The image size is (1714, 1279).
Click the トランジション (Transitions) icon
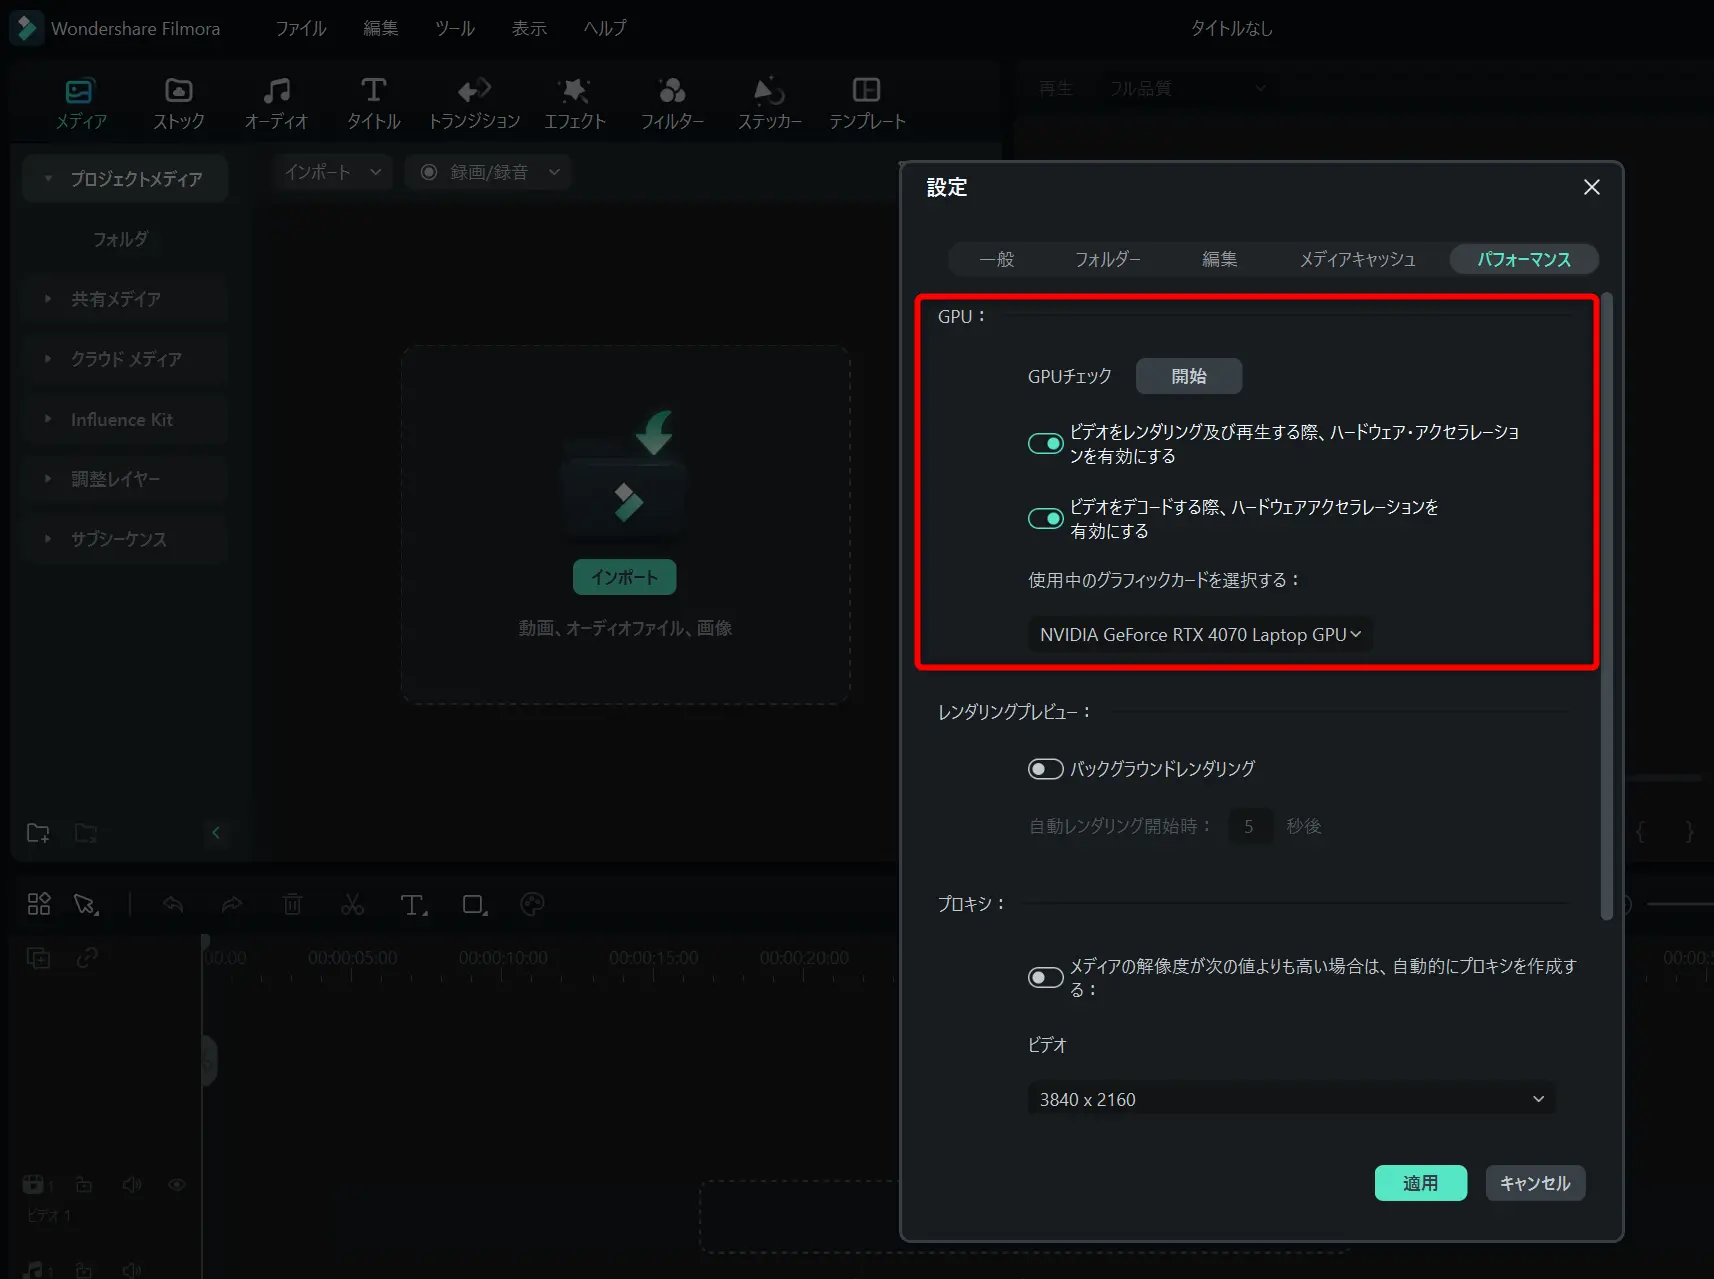click(474, 91)
